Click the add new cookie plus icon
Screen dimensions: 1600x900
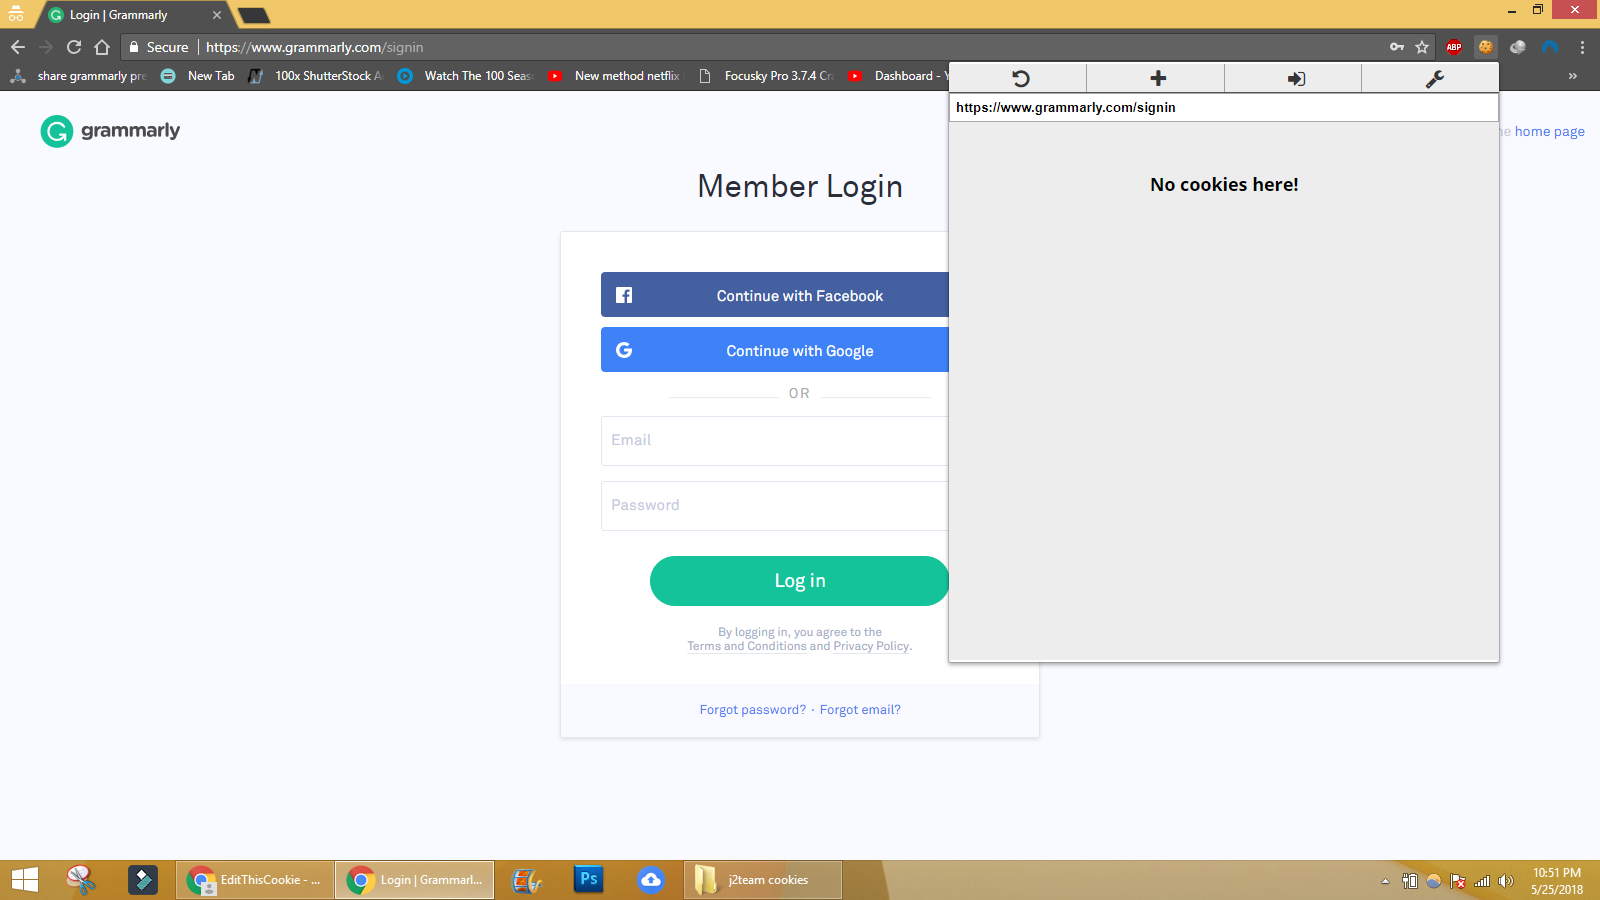coord(1158,78)
